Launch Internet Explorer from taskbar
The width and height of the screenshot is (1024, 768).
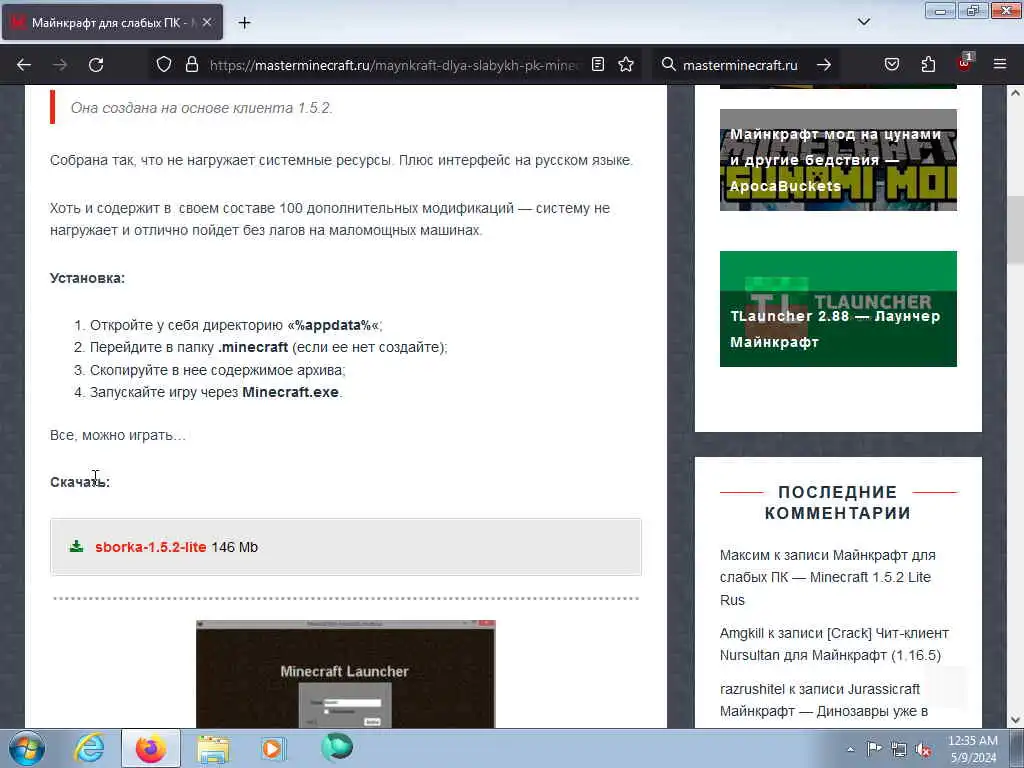tap(89, 748)
